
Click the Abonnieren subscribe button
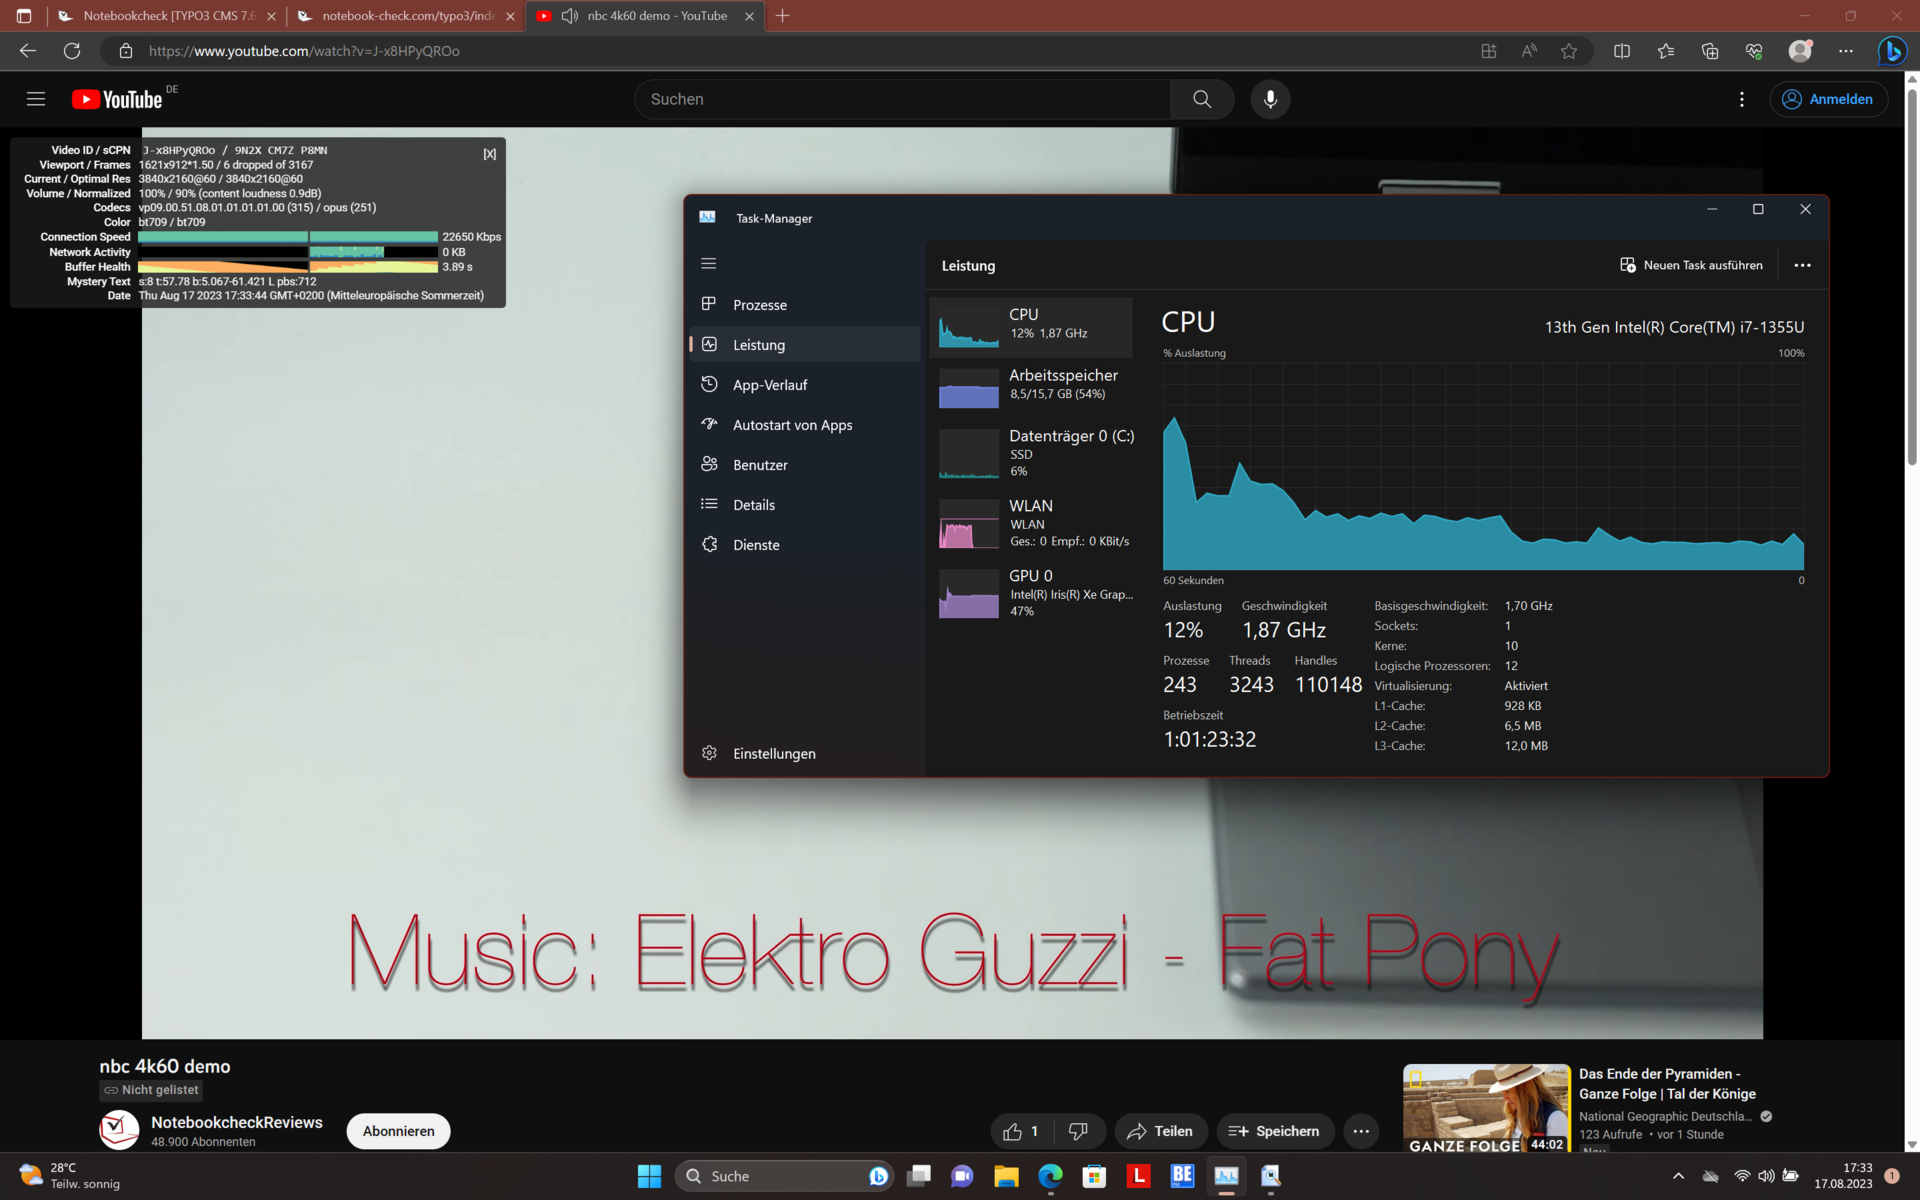pos(398,1131)
